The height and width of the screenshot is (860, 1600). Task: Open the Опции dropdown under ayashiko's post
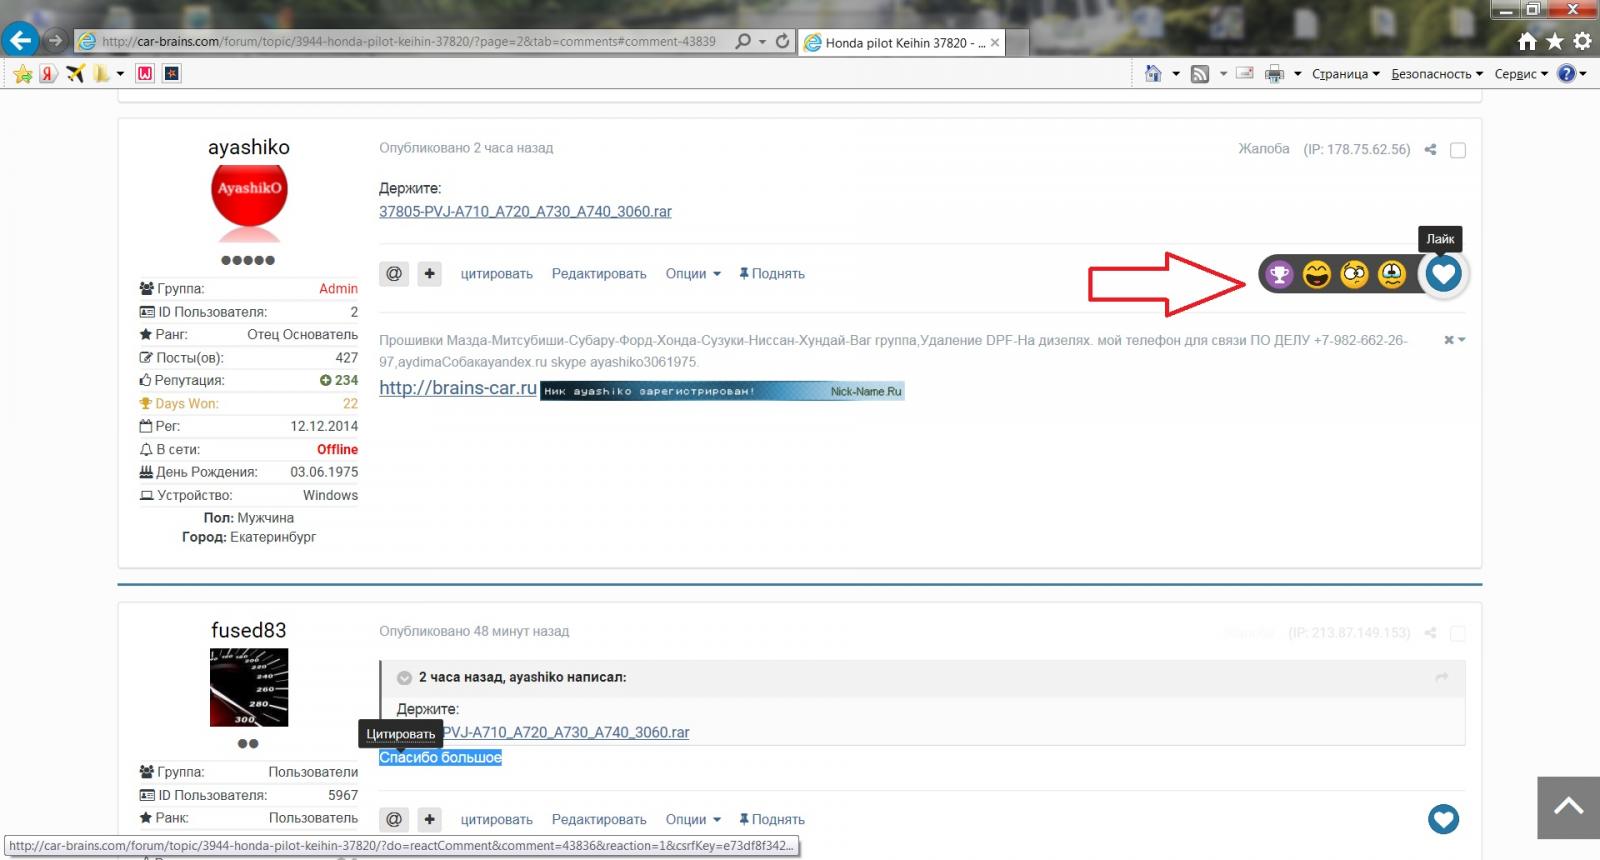pos(692,274)
